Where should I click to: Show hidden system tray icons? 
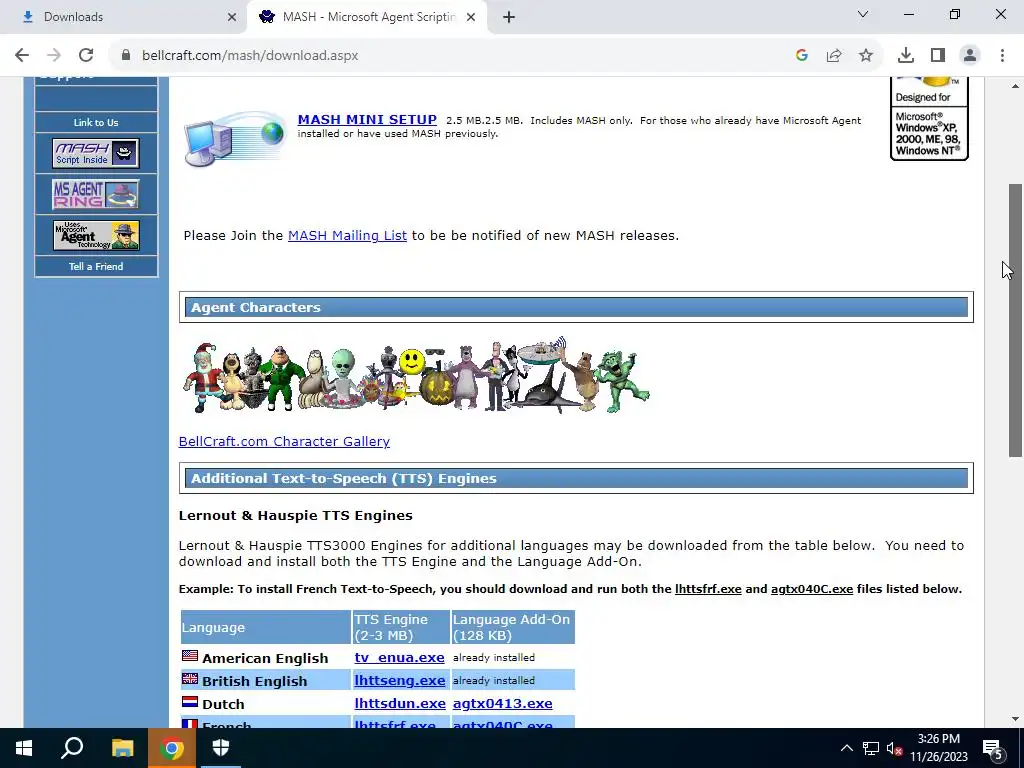(846, 748)
